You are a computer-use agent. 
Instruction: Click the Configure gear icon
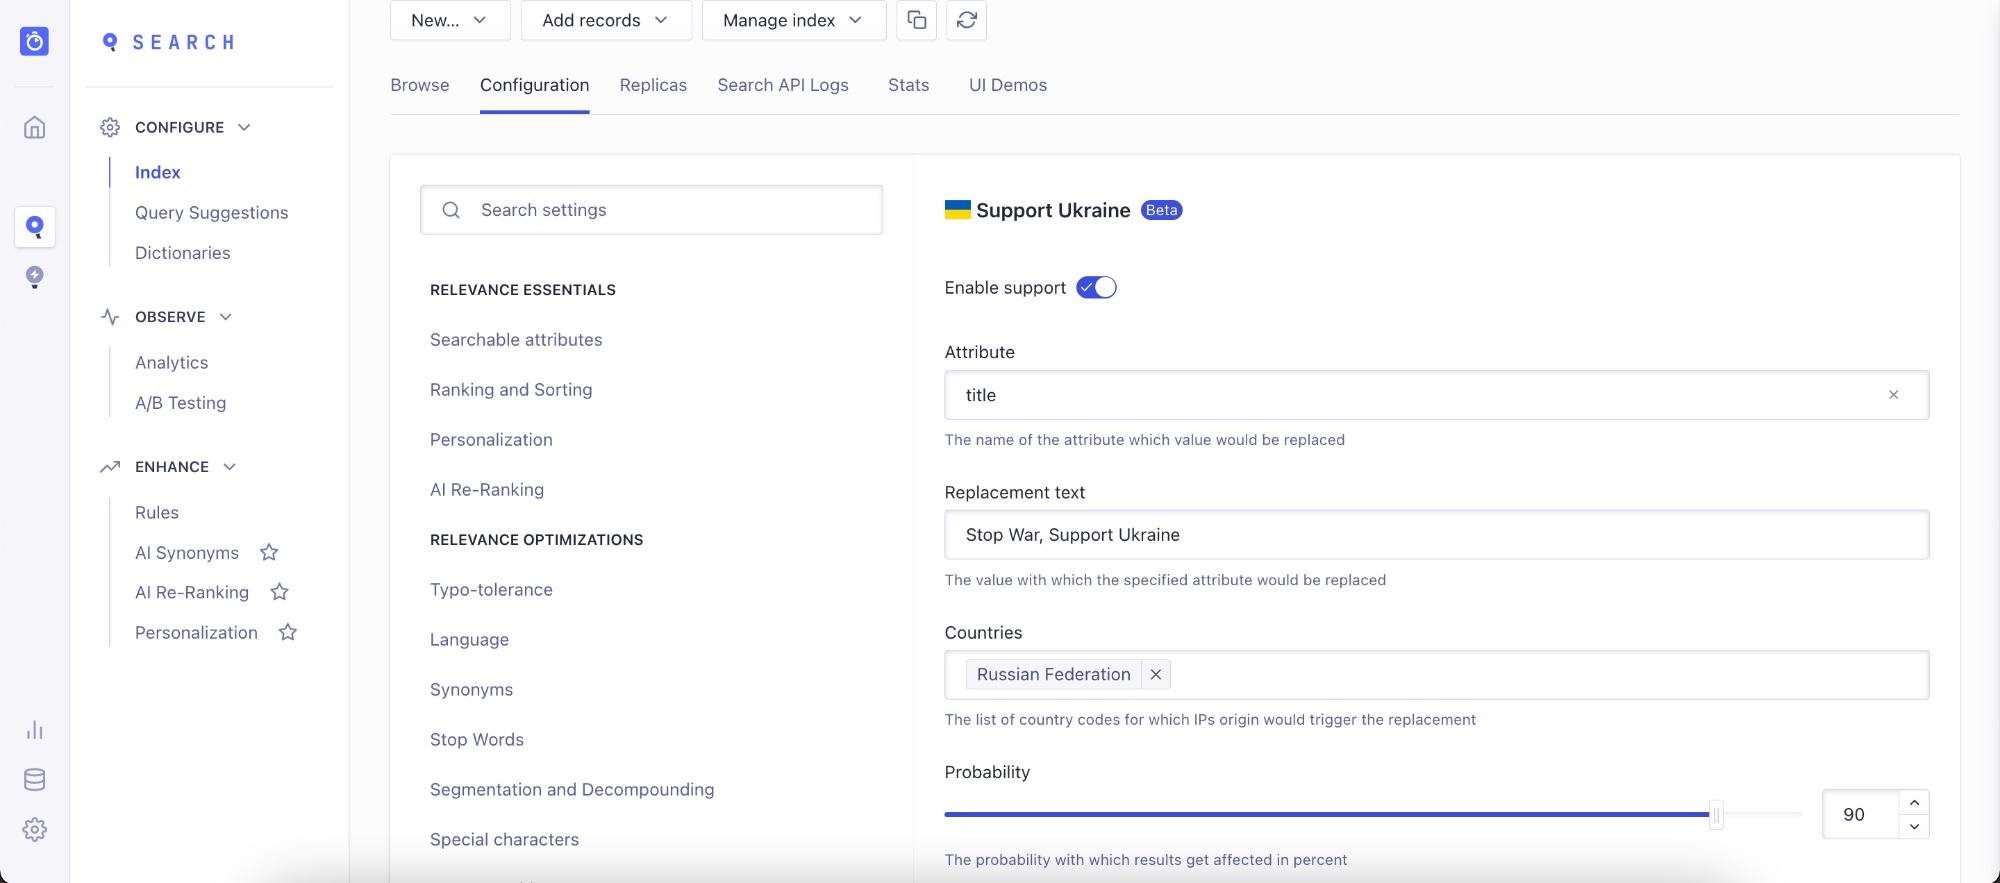tap(110, 127)
